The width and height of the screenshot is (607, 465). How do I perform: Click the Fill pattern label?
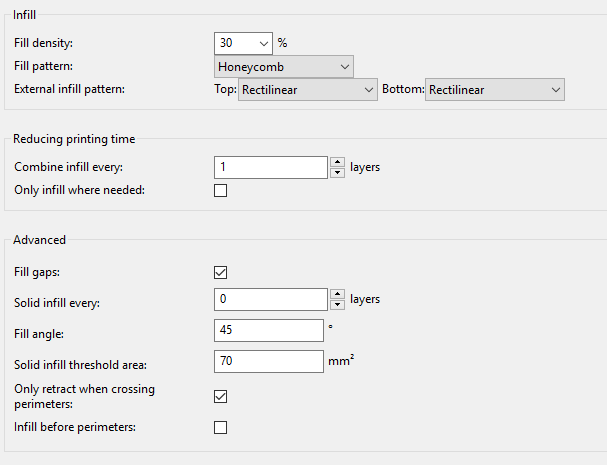click(x=43, y=66)
